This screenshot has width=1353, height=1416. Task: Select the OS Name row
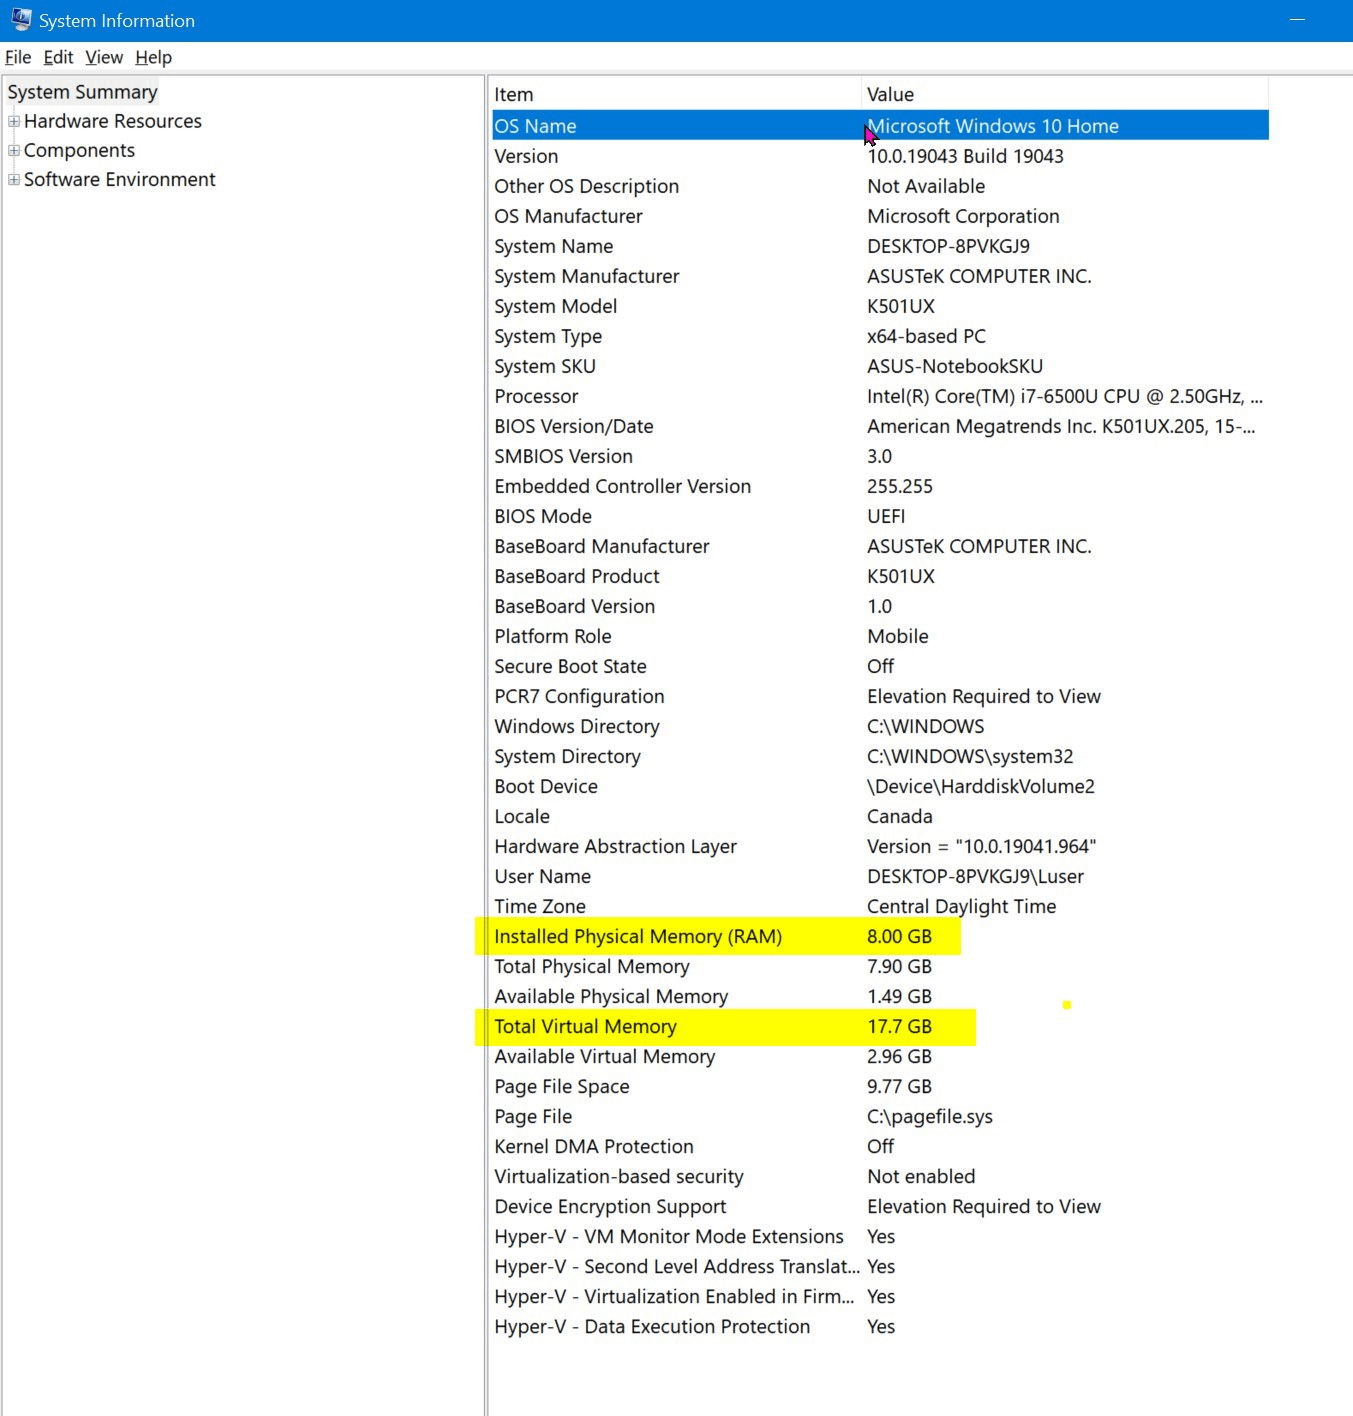tap(880, 126)
